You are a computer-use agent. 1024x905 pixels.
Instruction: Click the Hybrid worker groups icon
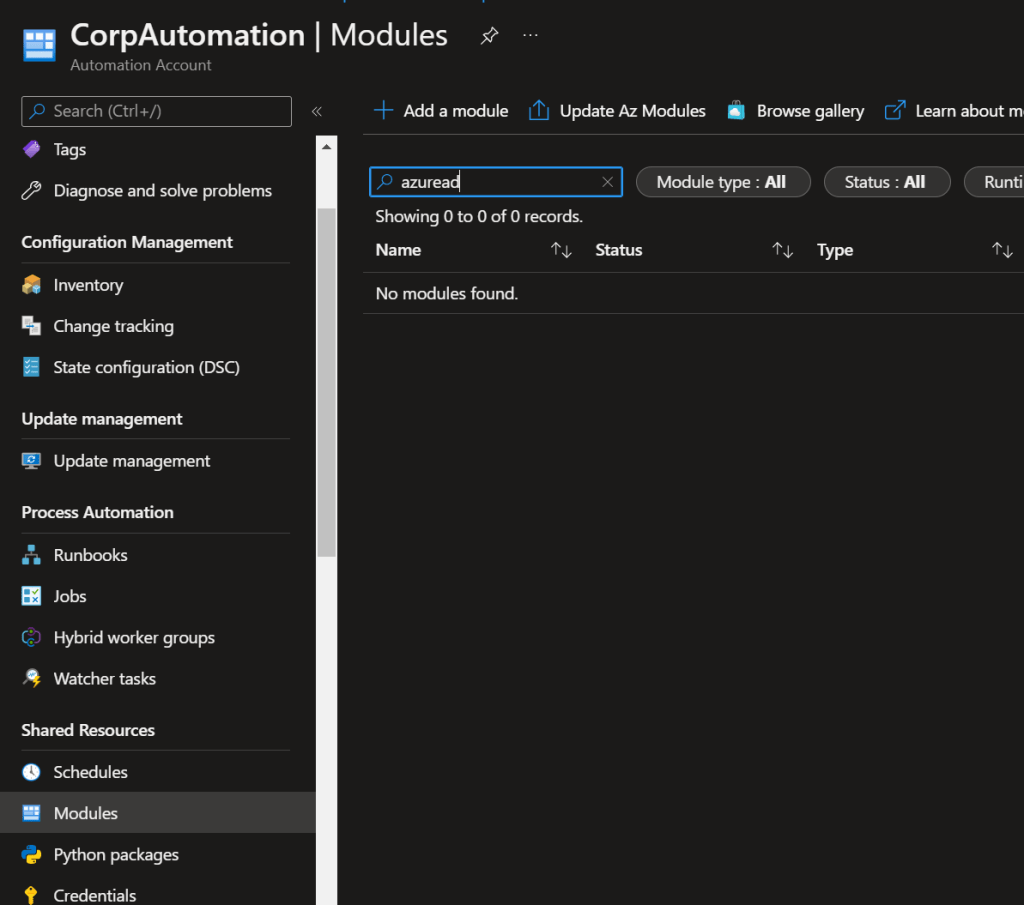pos(32,637)
